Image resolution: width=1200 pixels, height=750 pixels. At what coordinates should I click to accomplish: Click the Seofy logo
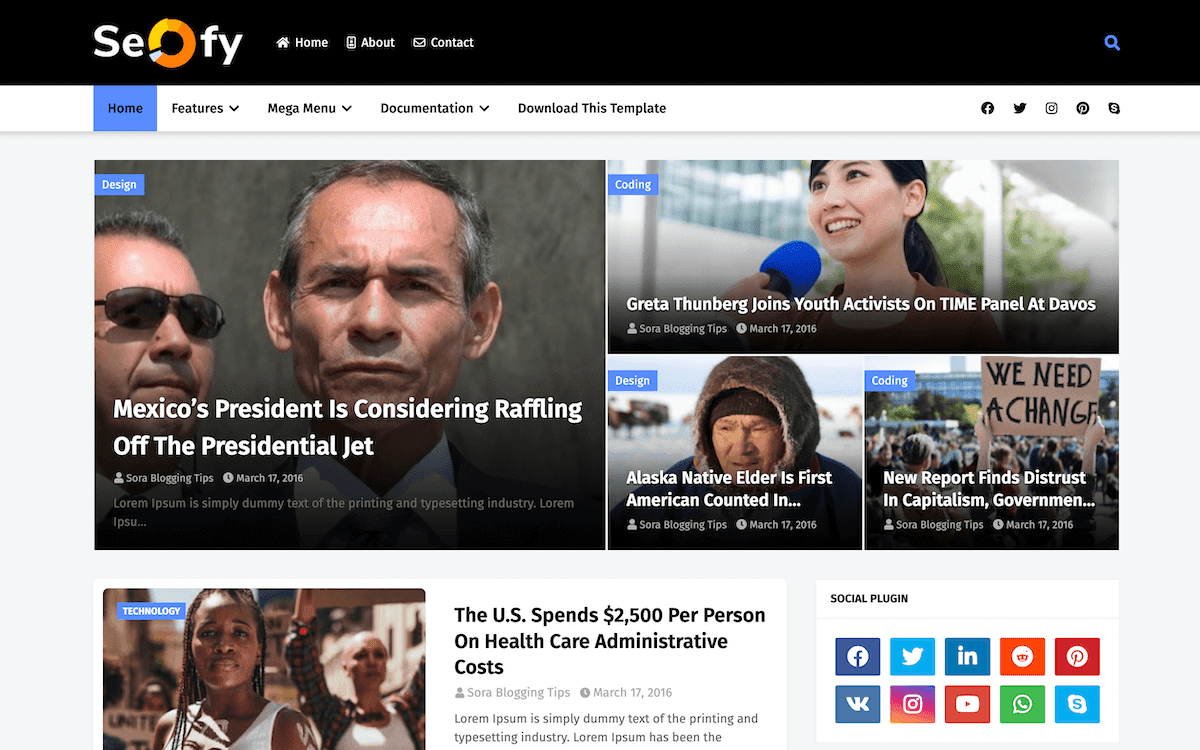coord(168,43)
